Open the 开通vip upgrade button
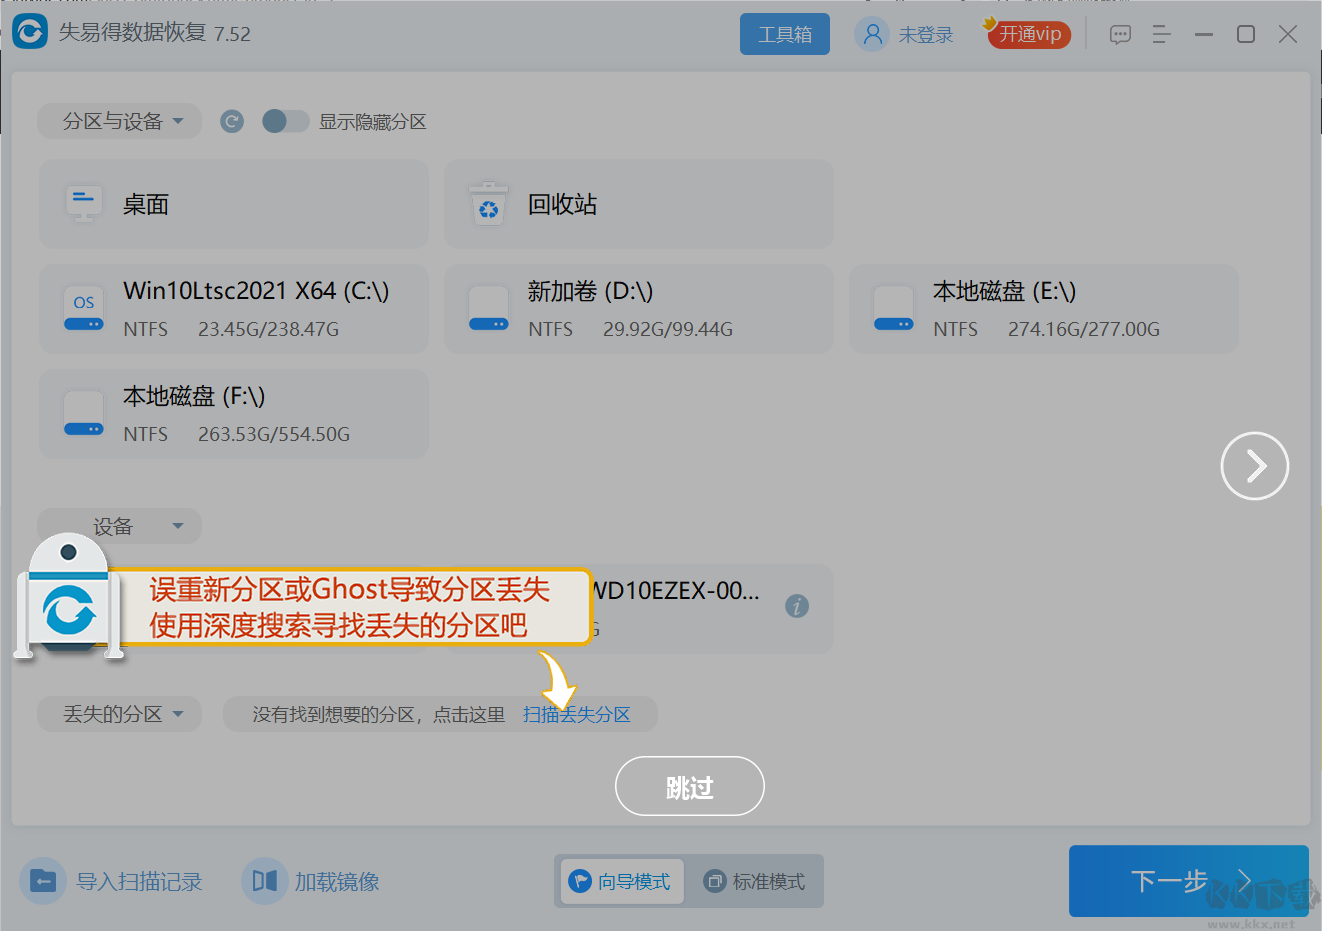Viewport: 1322px width, 931px height. coord(1028,34)
